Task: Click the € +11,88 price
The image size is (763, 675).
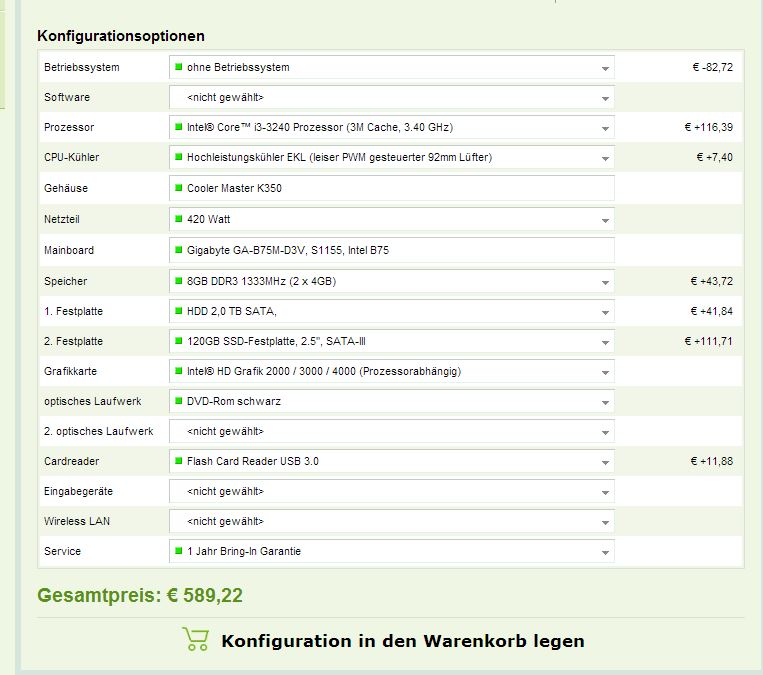Action: (711, 461)
